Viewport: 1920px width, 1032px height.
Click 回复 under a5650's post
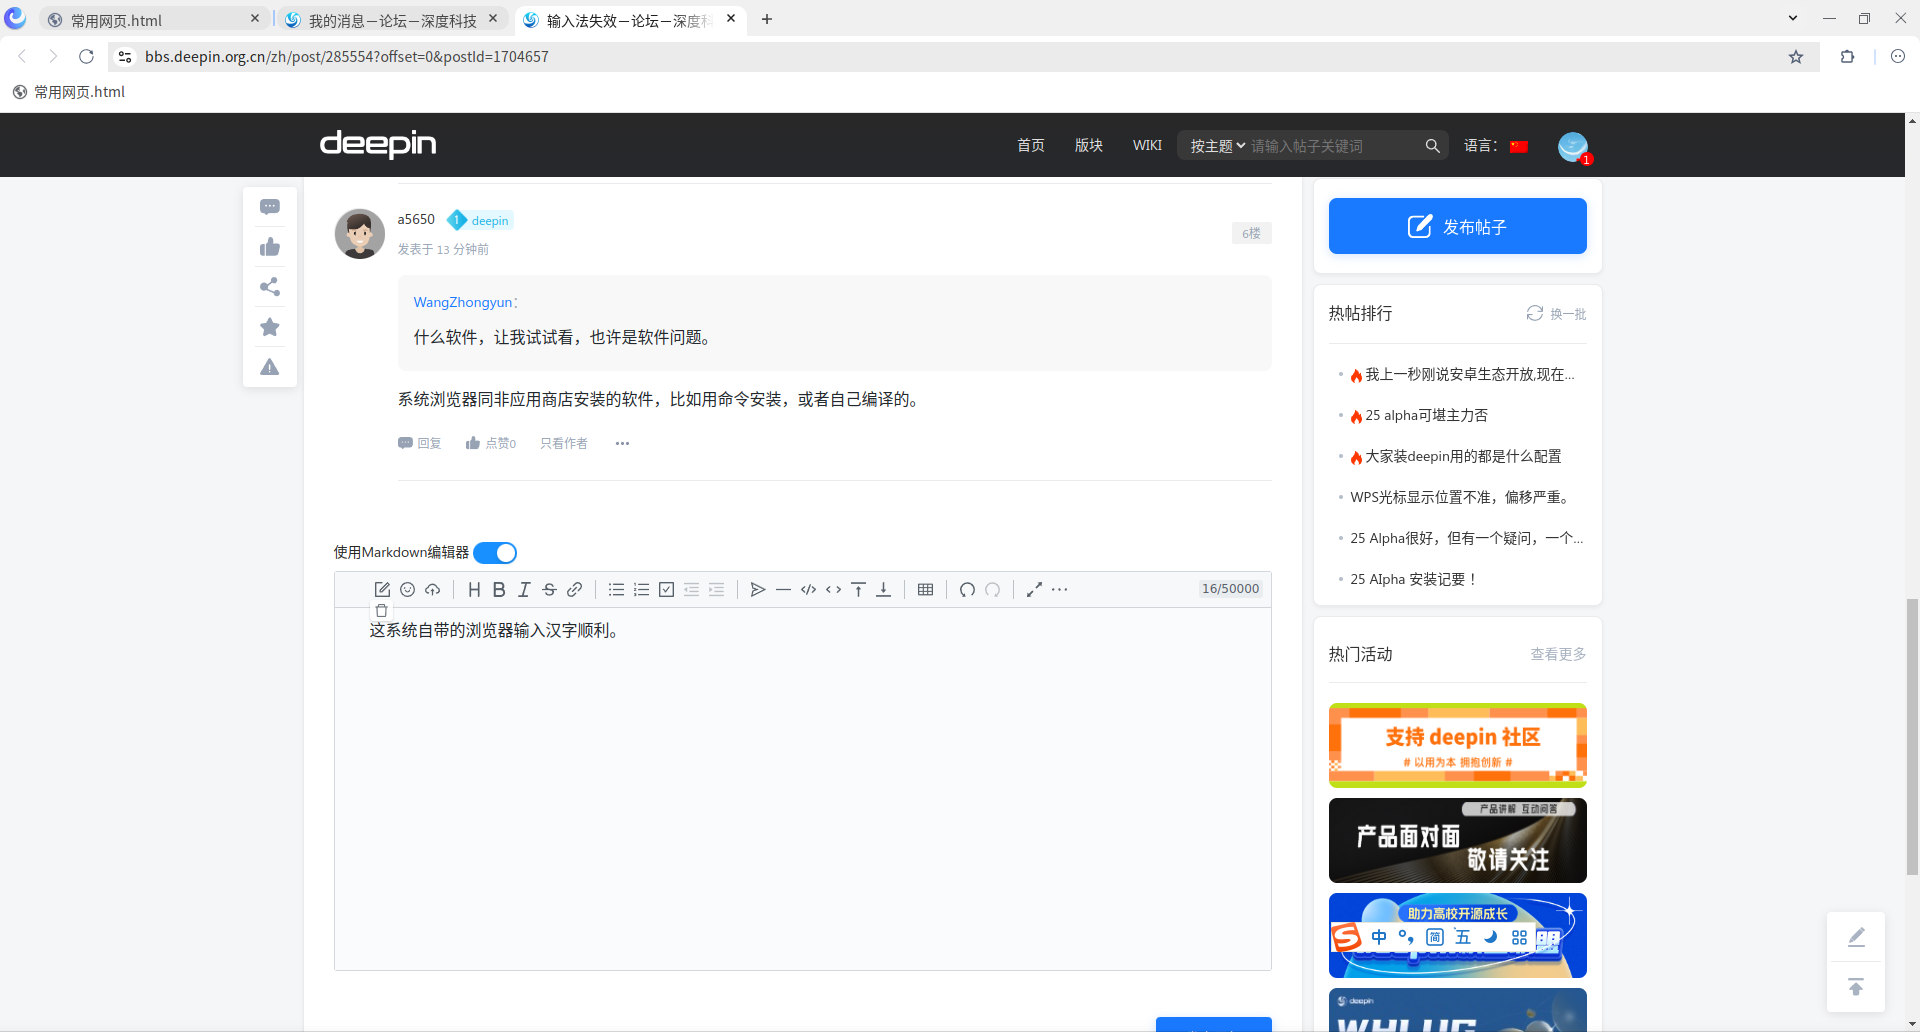(x=420, y=444)
